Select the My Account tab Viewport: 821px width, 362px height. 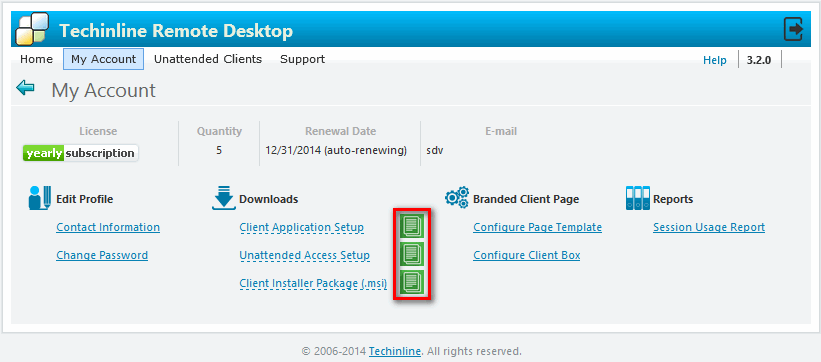point(104,59)
